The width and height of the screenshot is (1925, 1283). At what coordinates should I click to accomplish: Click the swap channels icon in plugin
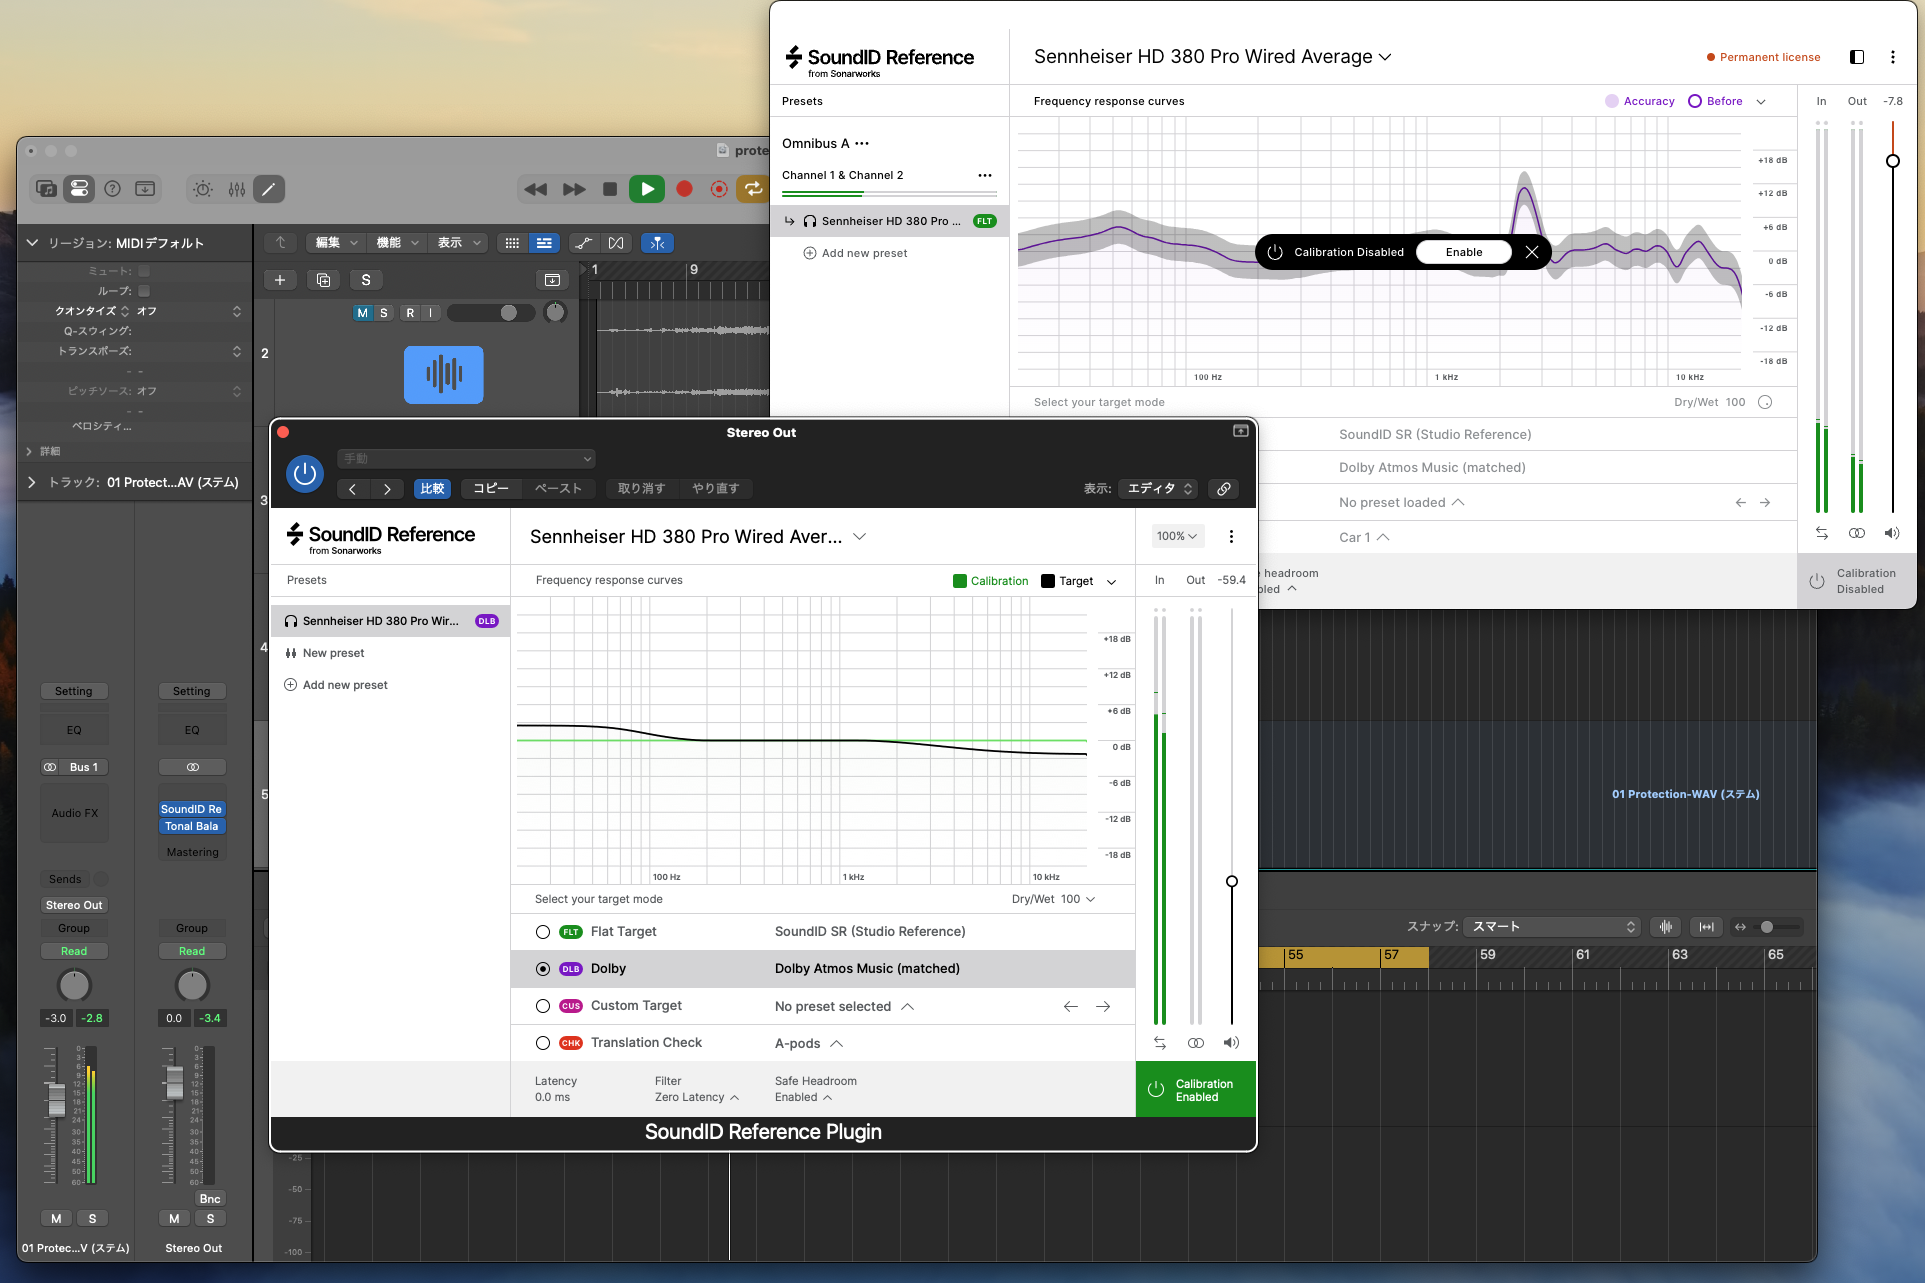(x=1160, y=1043)
